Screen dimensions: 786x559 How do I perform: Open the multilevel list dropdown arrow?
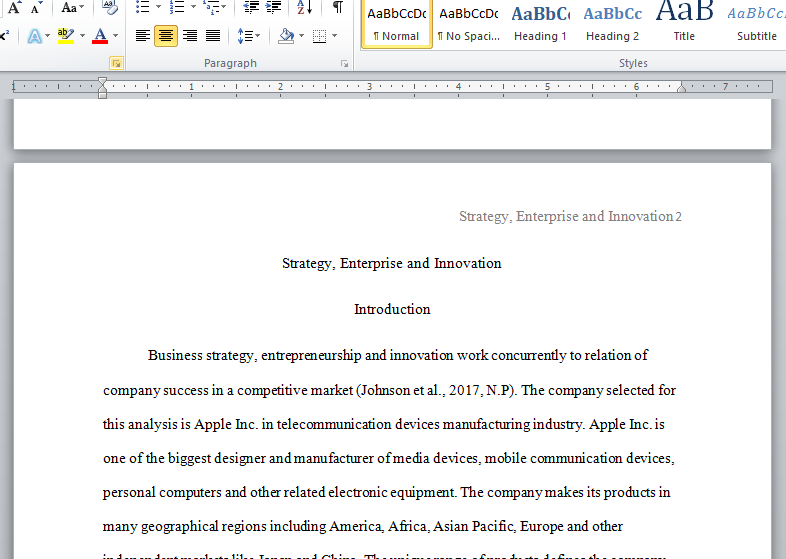pos(224,7)
